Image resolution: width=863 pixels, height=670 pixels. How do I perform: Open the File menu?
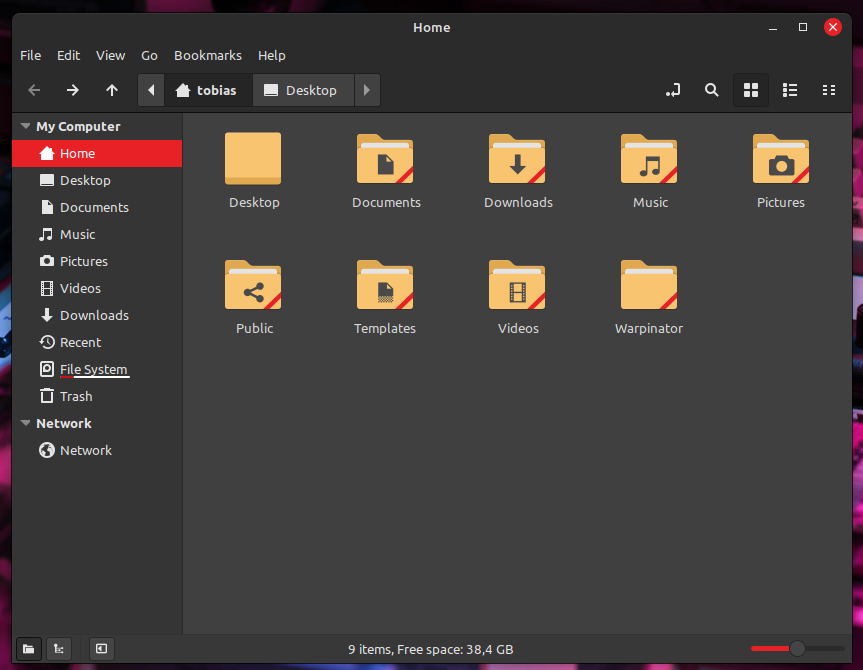click(x=30, y=56)
